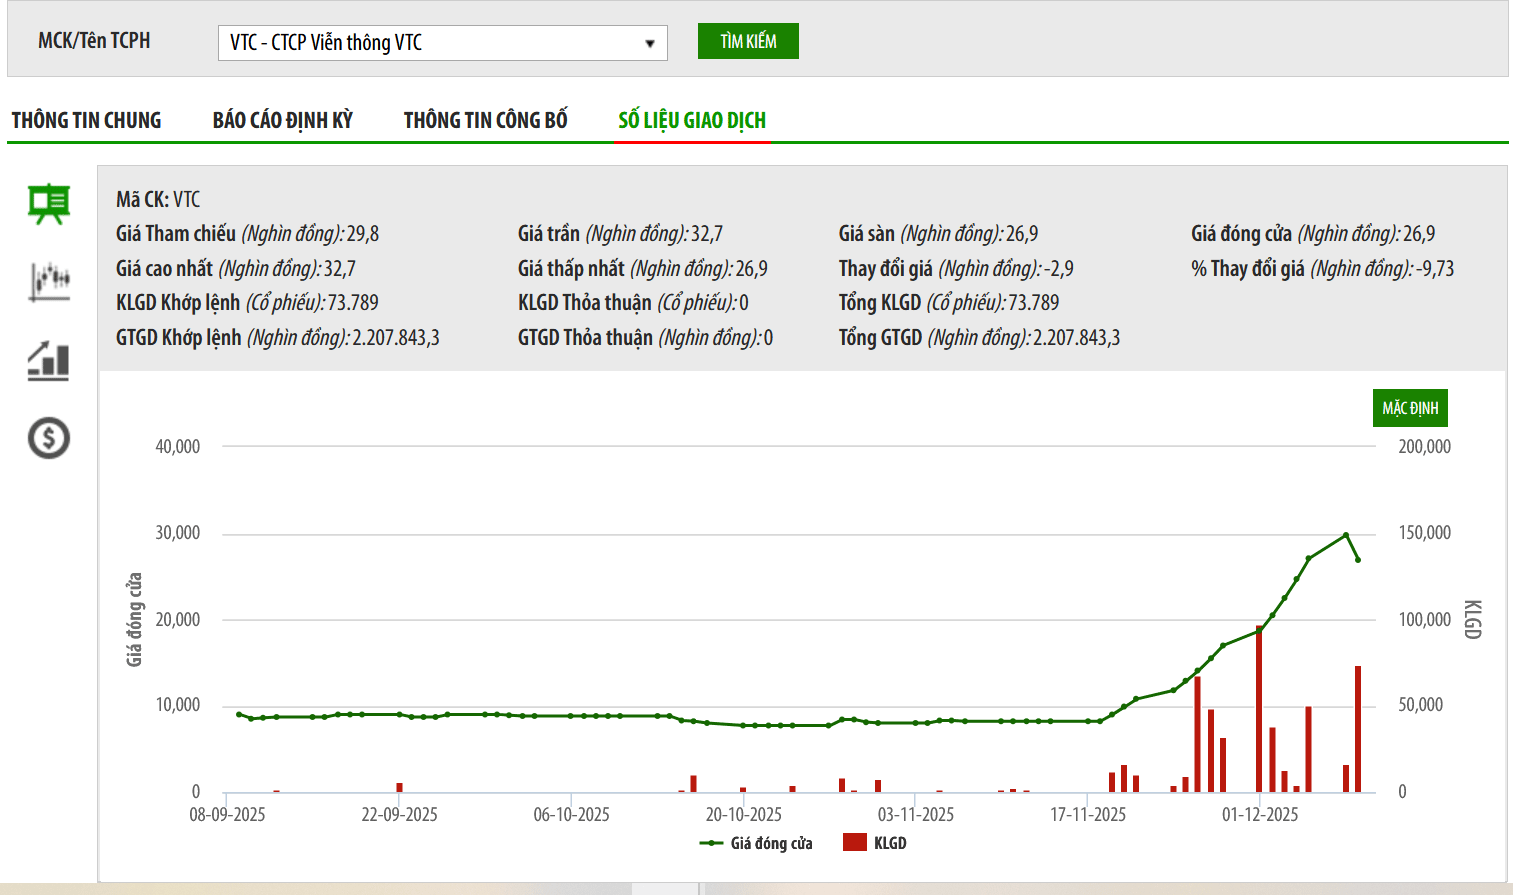Click the Mặc định reset button

pyautogui.click(x=1410, y=408)
